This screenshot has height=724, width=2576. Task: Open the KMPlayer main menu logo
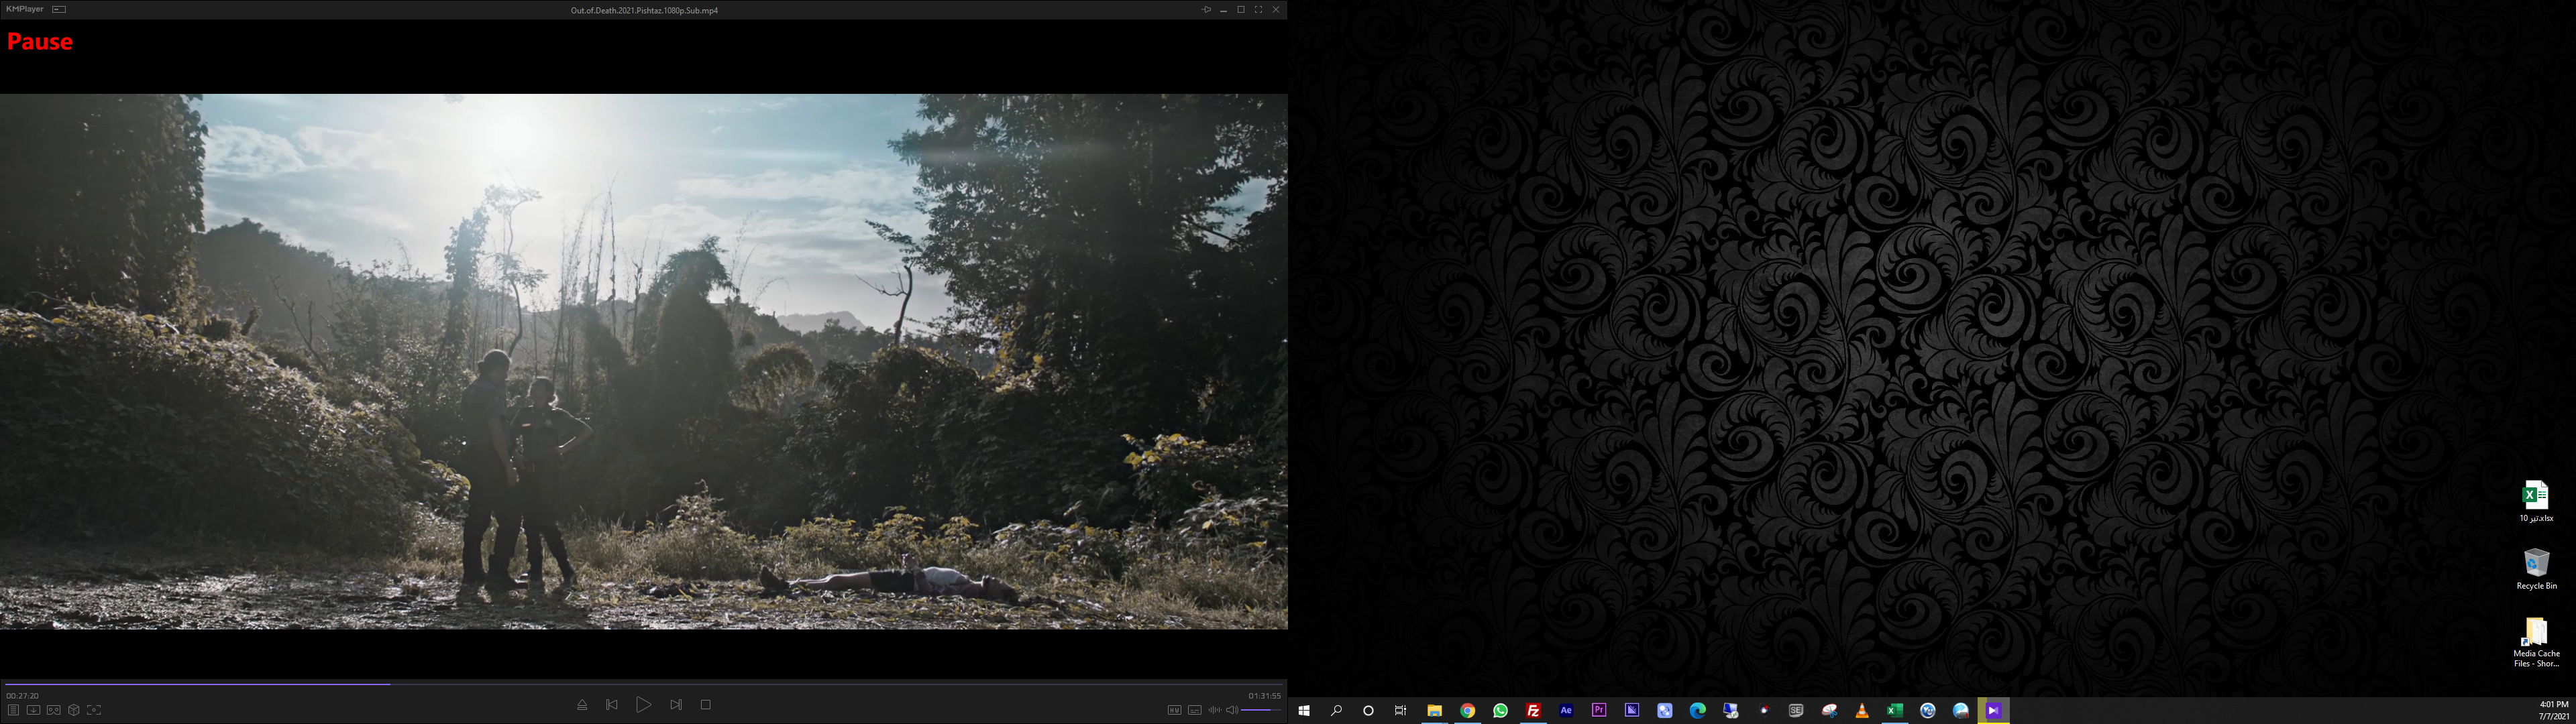(x=24, y=9)
